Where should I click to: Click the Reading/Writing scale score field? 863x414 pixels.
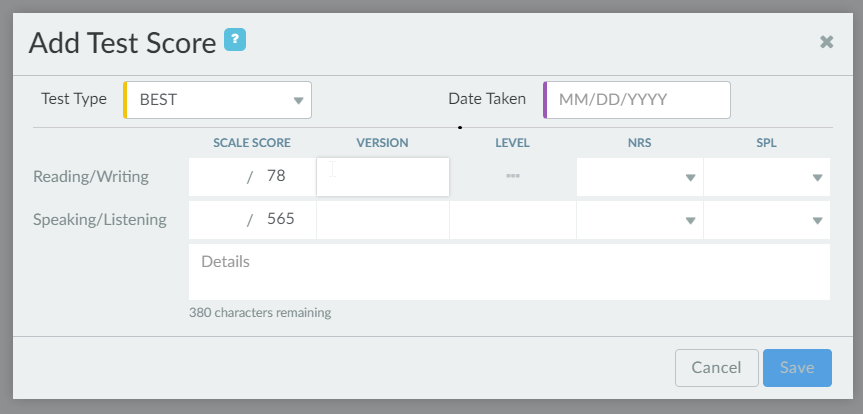coord(221,177)
